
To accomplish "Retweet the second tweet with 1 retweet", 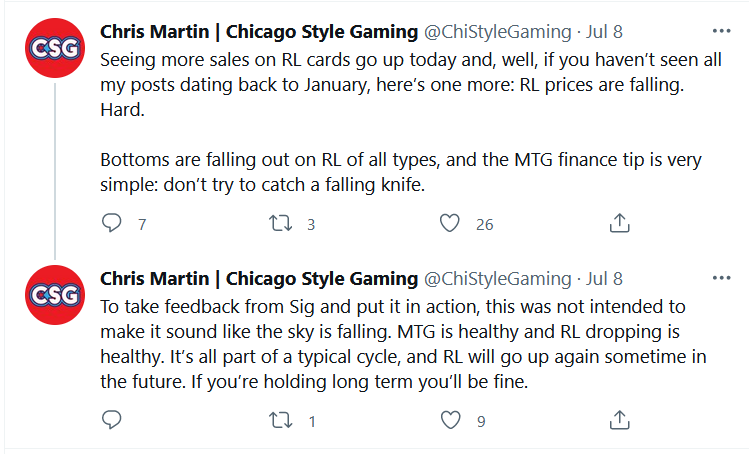I will point(280,420).
